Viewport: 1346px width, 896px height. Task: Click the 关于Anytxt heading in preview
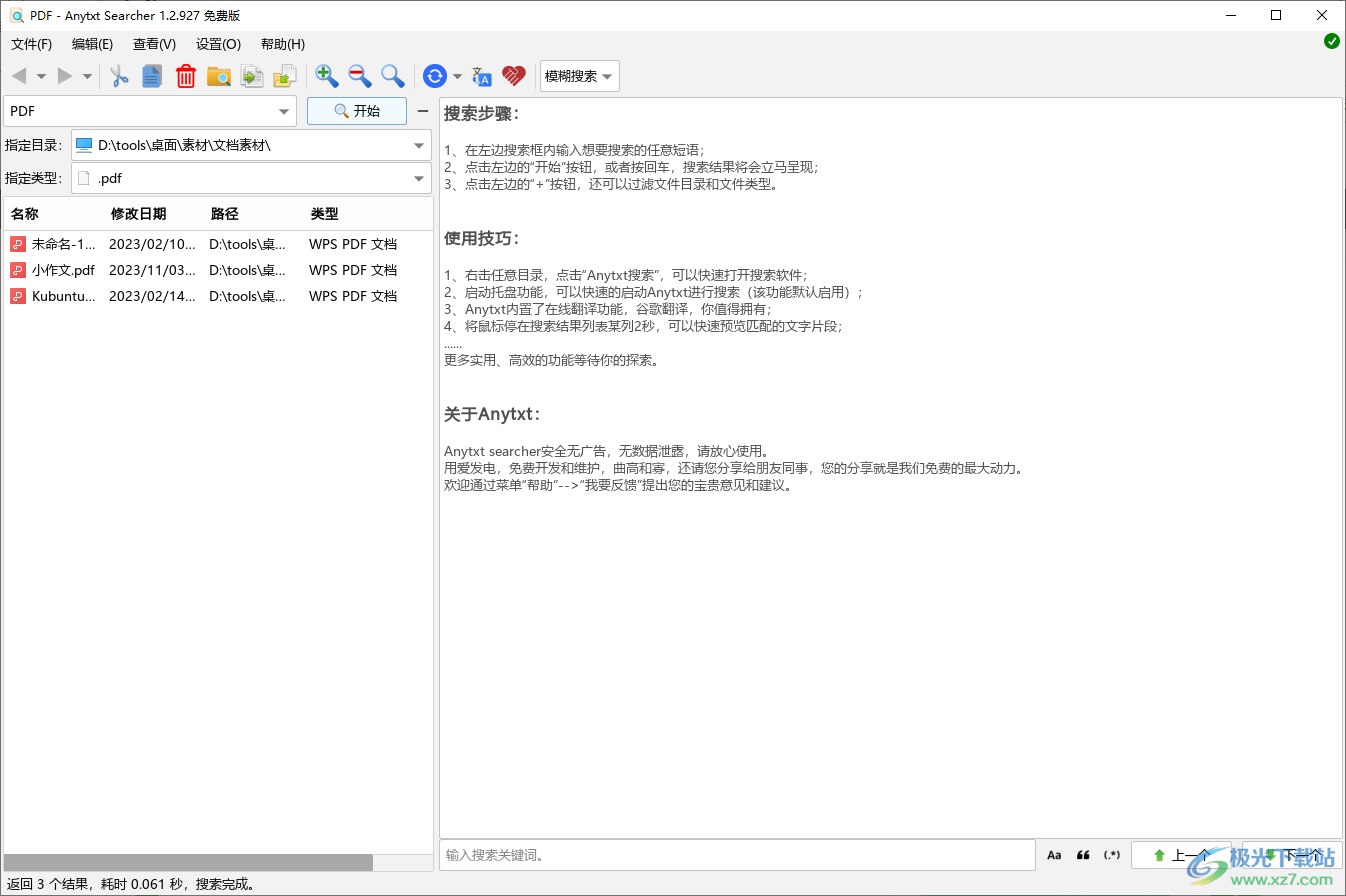pos(492,414)
